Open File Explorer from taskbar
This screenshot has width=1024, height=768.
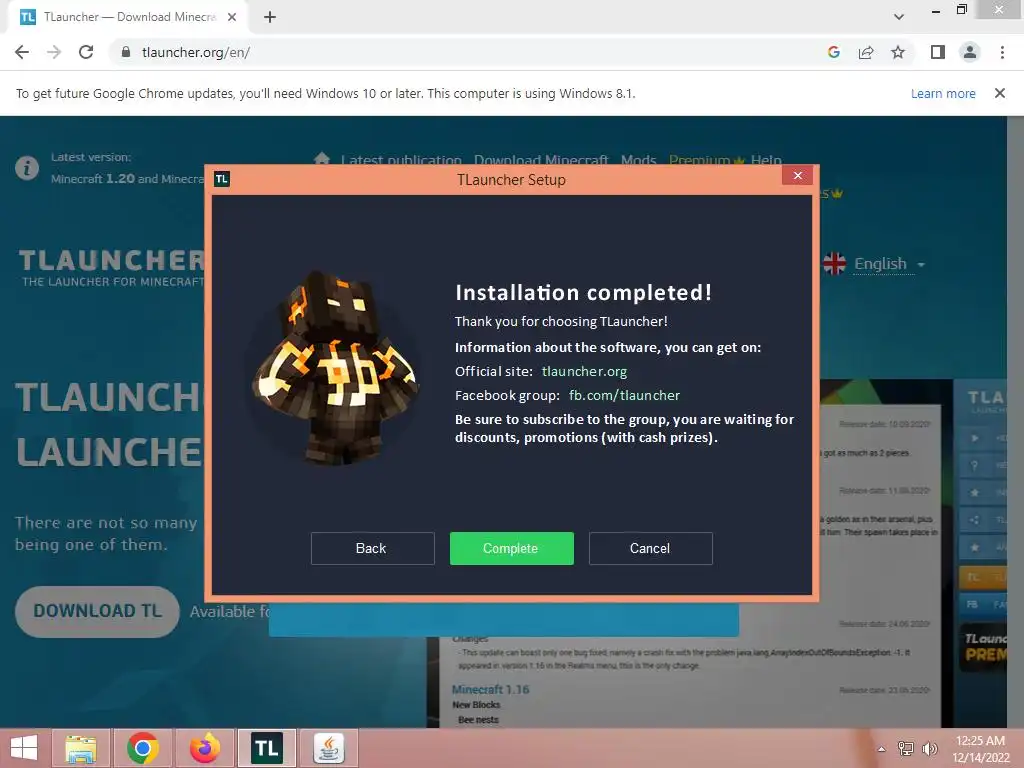80,748
